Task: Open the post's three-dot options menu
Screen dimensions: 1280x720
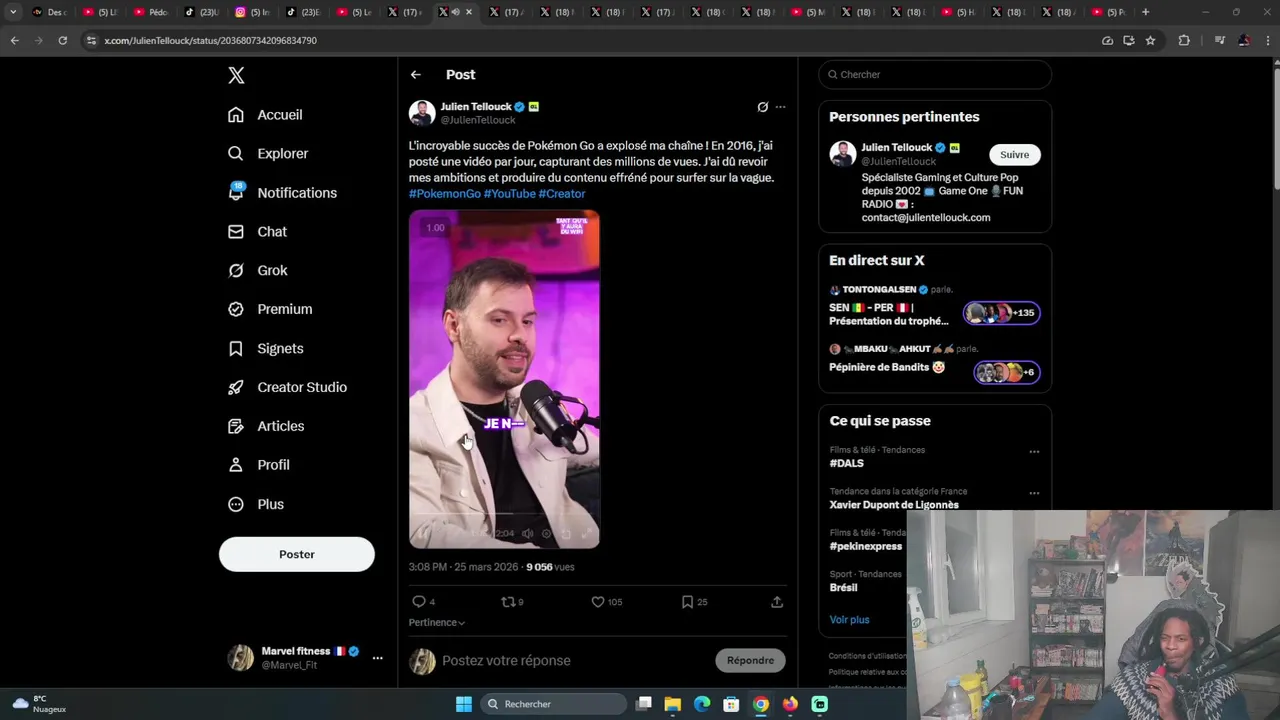Action: [781, 107]
